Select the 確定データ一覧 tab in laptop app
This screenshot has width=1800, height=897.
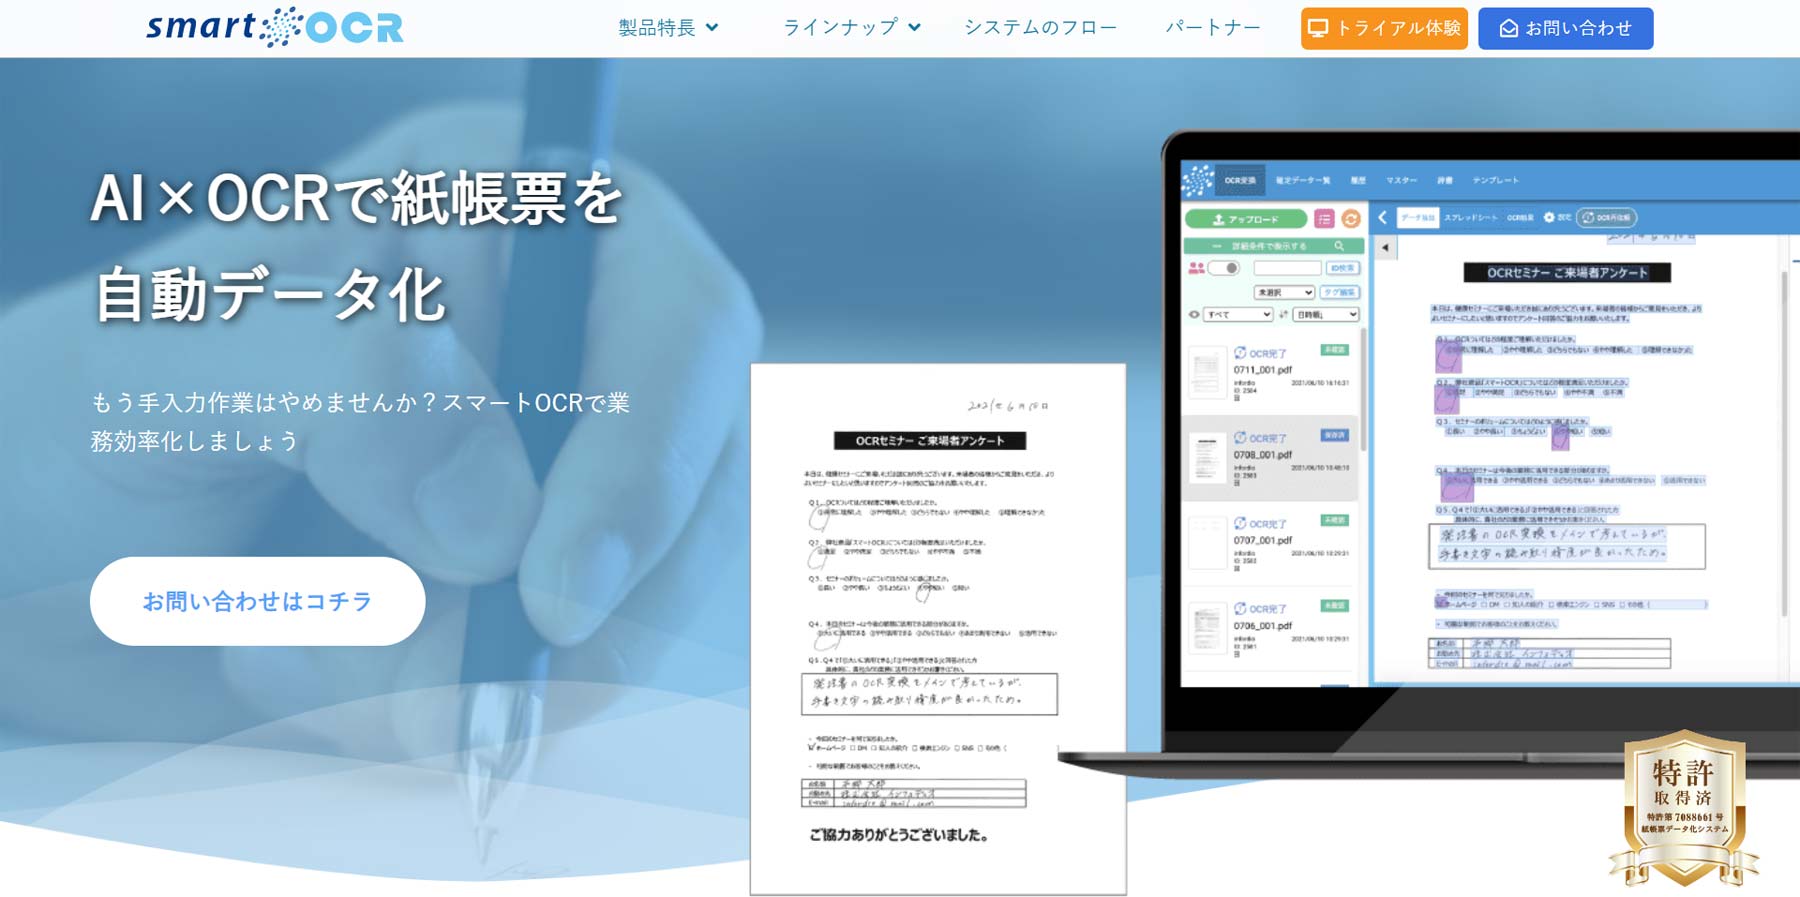click(x=1303, y=180)
